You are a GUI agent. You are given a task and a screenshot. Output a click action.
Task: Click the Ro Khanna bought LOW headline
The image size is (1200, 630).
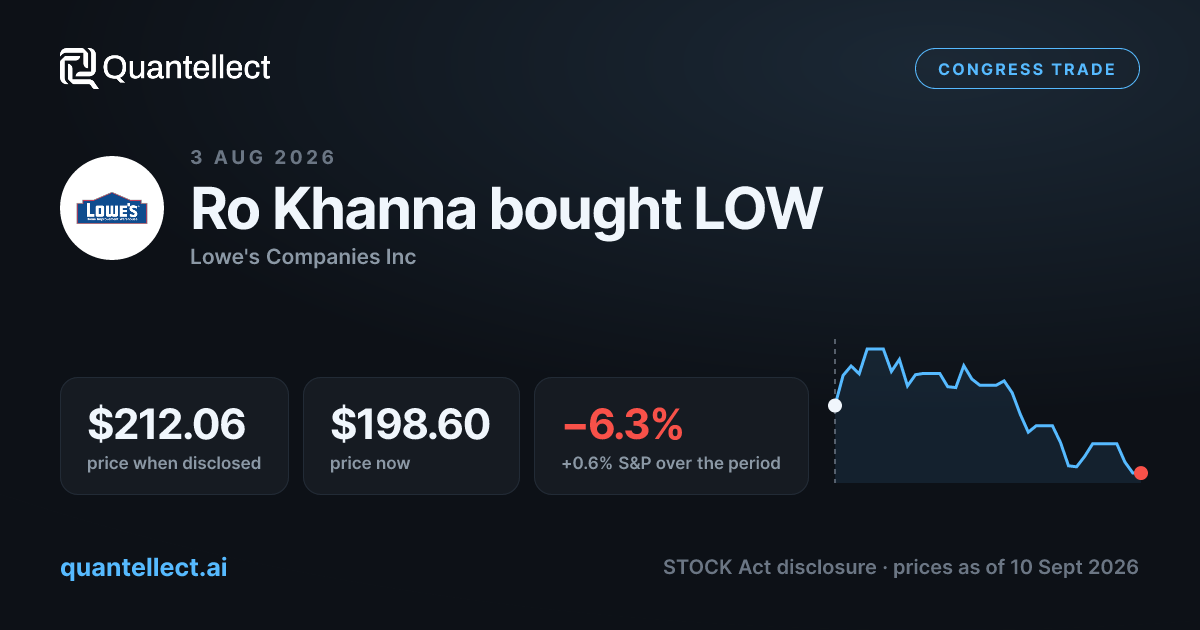(506, 208)
